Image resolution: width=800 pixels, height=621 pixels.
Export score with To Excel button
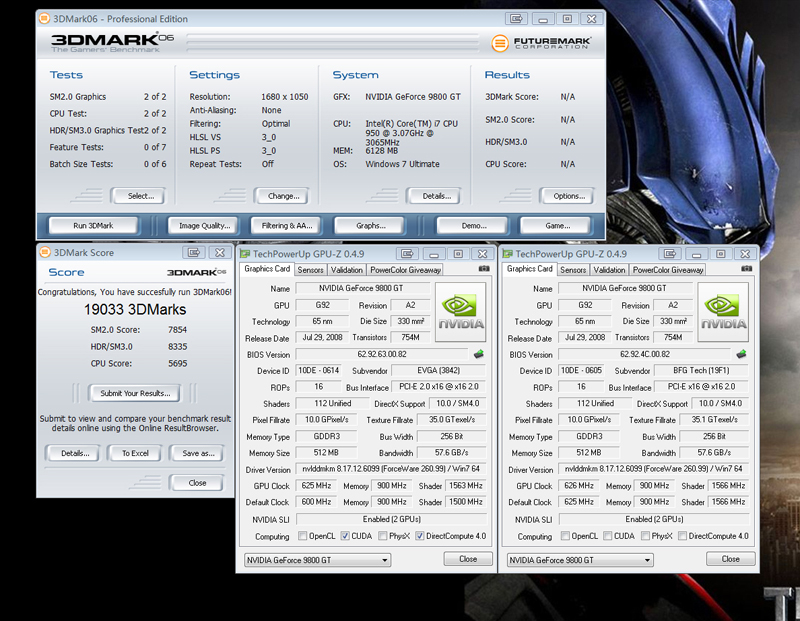tap(135, 453)
